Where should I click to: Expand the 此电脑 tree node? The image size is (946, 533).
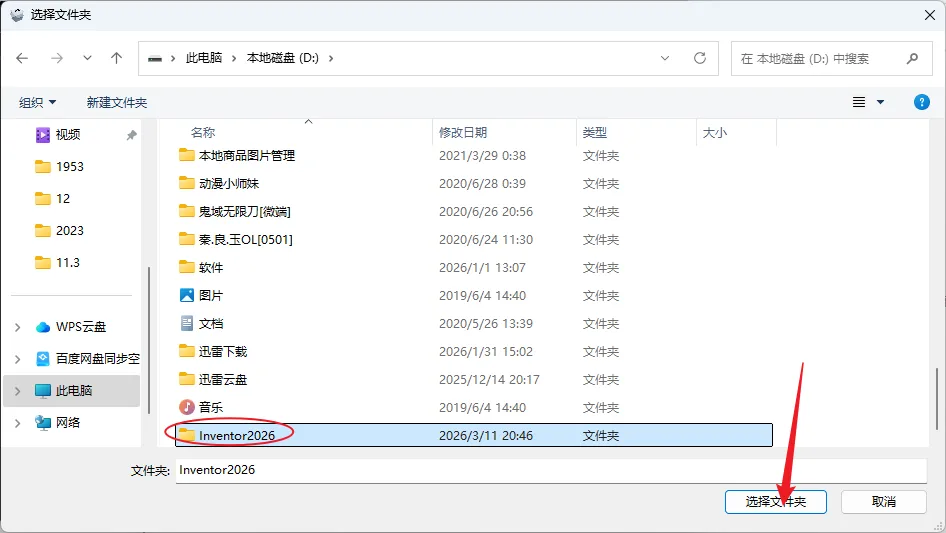coord(17,391)
